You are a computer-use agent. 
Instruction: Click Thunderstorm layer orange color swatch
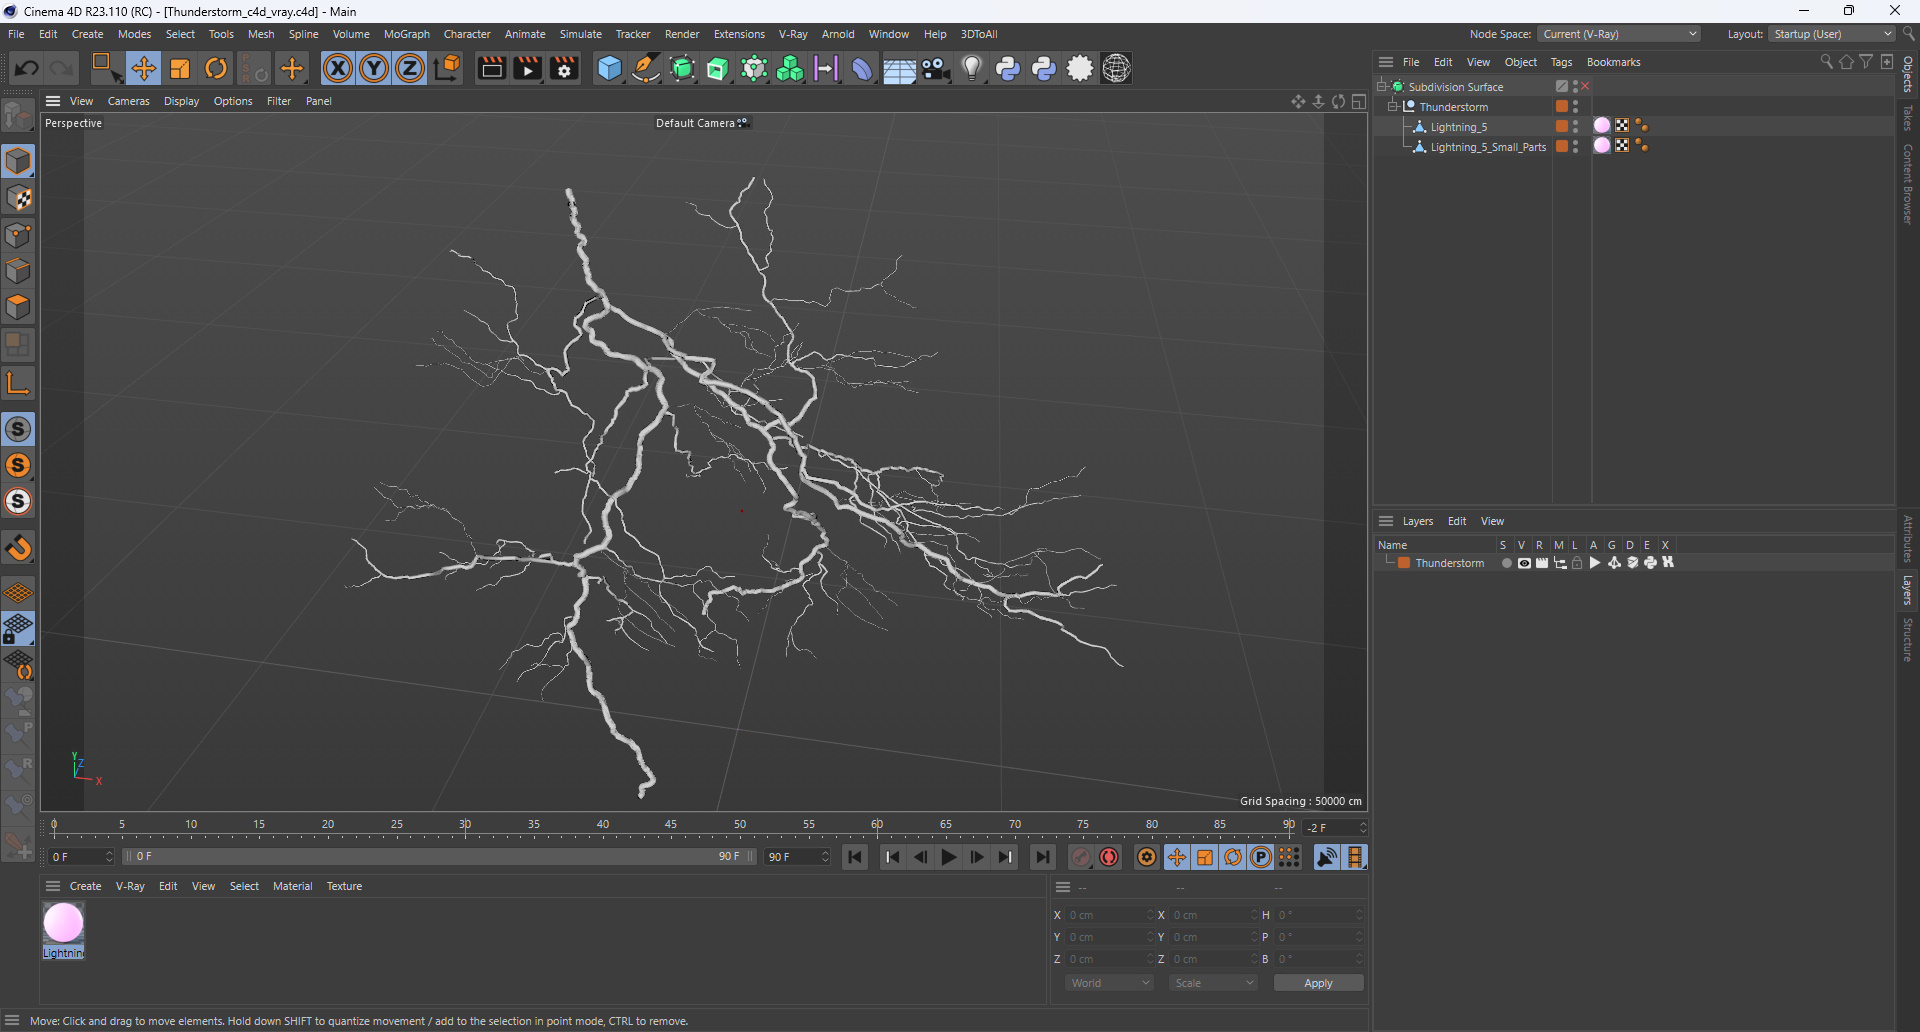[x=1404, y=563]
